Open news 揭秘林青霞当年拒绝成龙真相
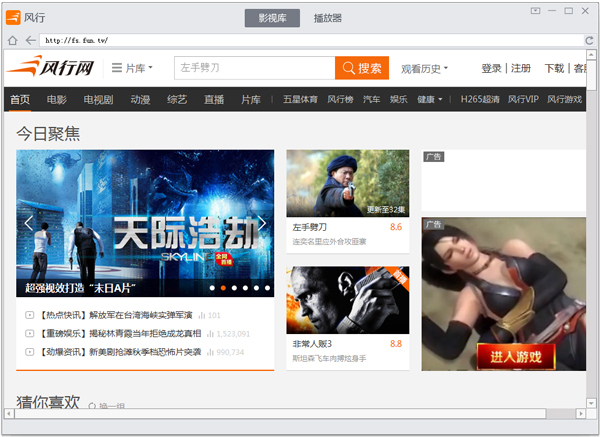The height and width of the screenshot is (437, 600). pyautogui.click(x=145, y=333)
